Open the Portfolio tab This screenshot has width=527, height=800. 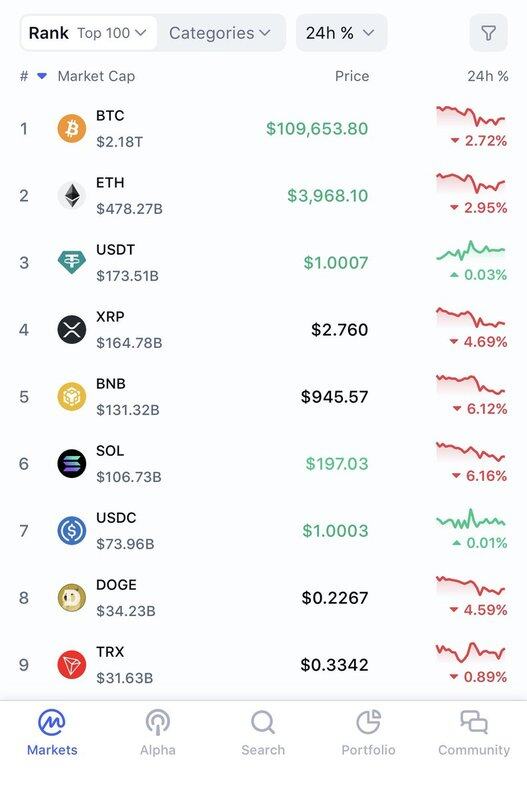(368, 733)
